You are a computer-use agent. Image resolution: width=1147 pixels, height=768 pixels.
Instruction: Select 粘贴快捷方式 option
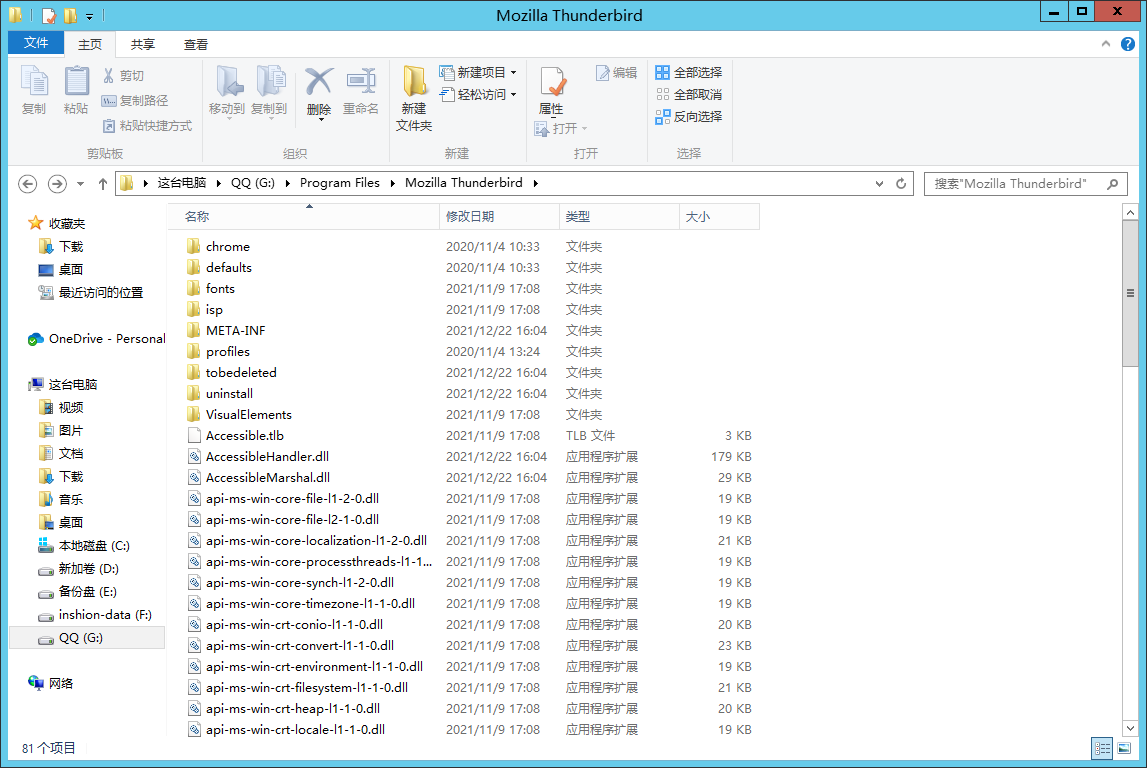(x=147, y=126)
